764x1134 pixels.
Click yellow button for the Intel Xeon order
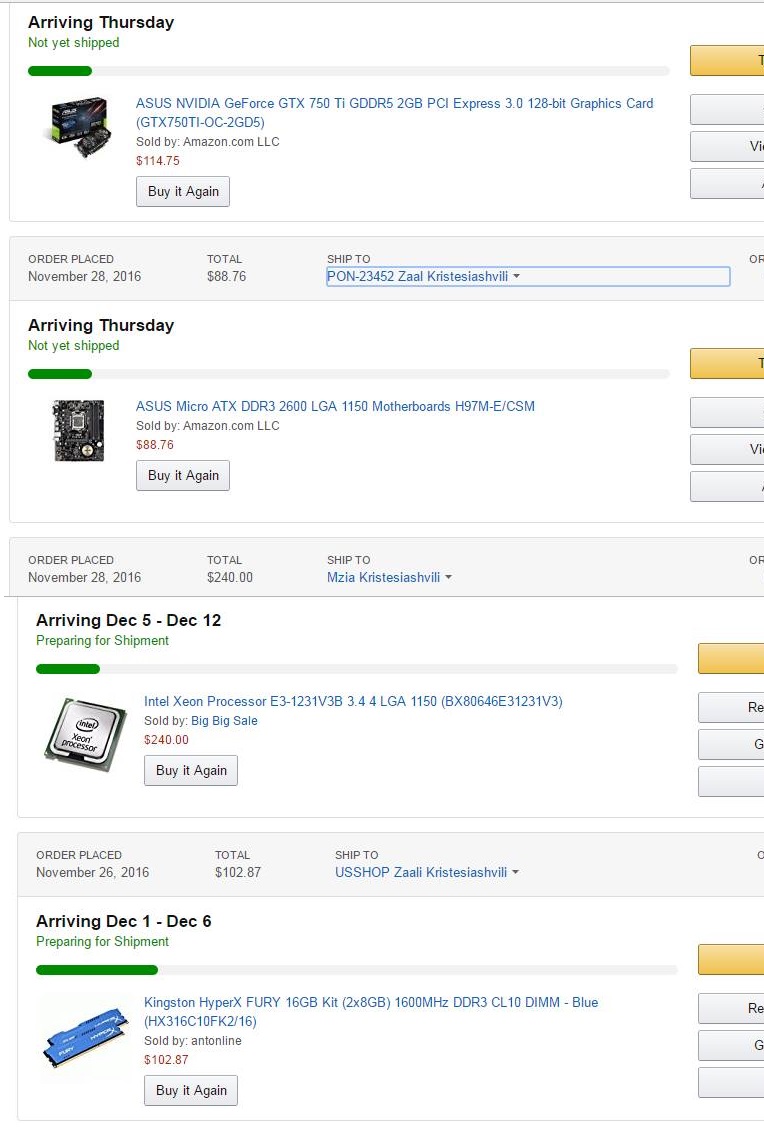pyautogui.click(x=731, y=658)
